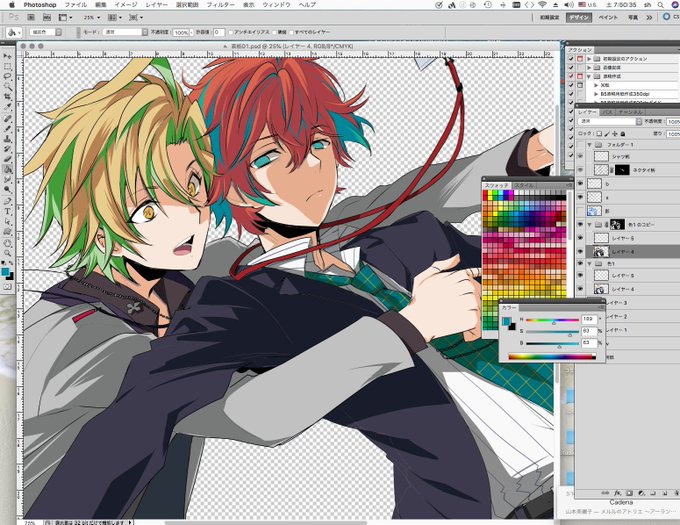Expand the first action set triangle
Viewport: 680px width, 525px height.
pos(589,59)
